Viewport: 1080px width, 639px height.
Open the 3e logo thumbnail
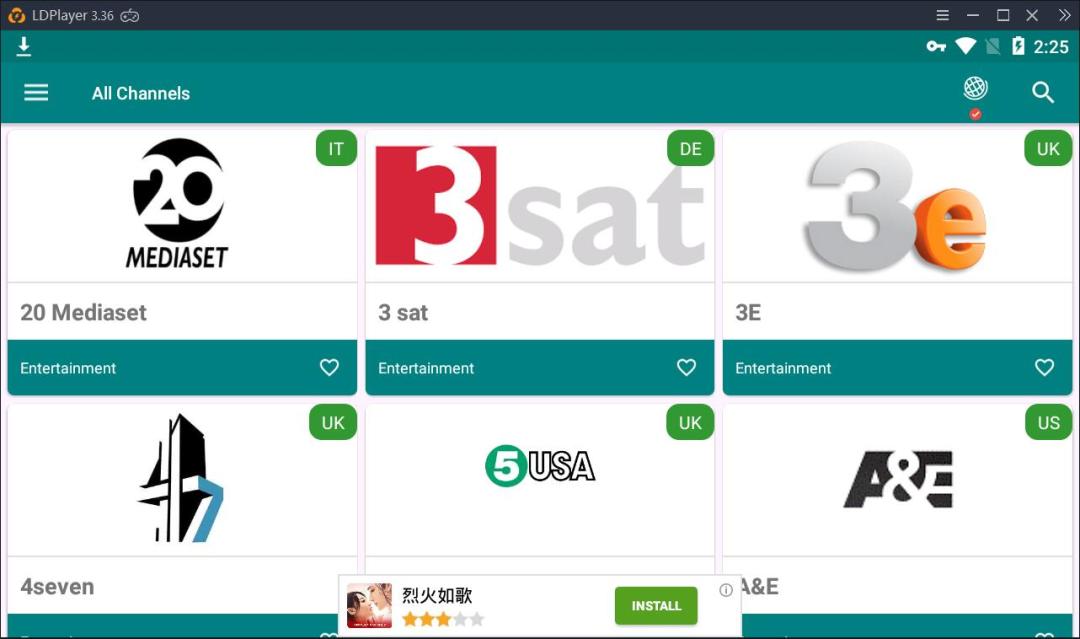(x=896, y=205)
